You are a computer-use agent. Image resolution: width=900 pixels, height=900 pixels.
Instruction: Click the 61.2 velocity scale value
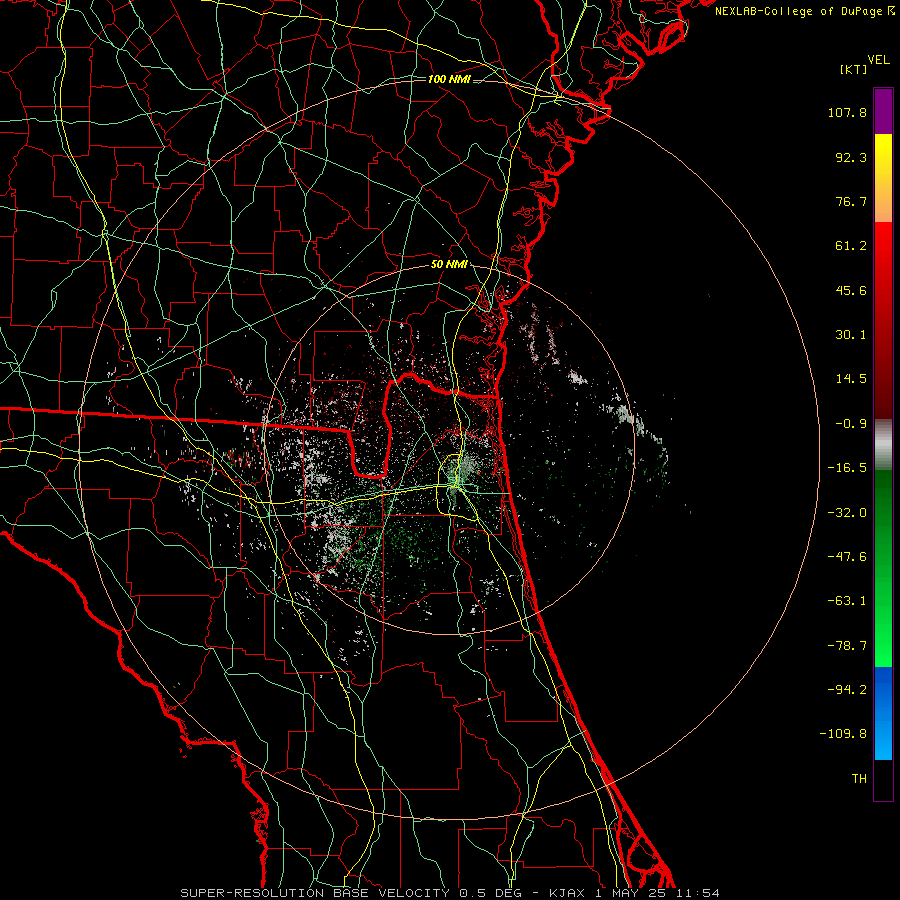(x=851, y=246)
